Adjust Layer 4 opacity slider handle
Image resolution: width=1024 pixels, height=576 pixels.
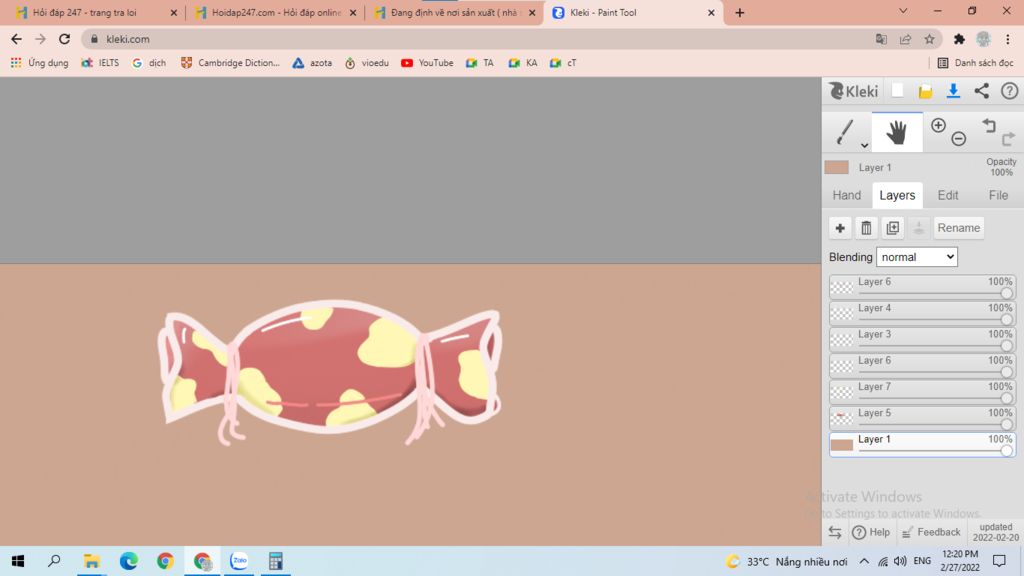tap(1006, 319)
